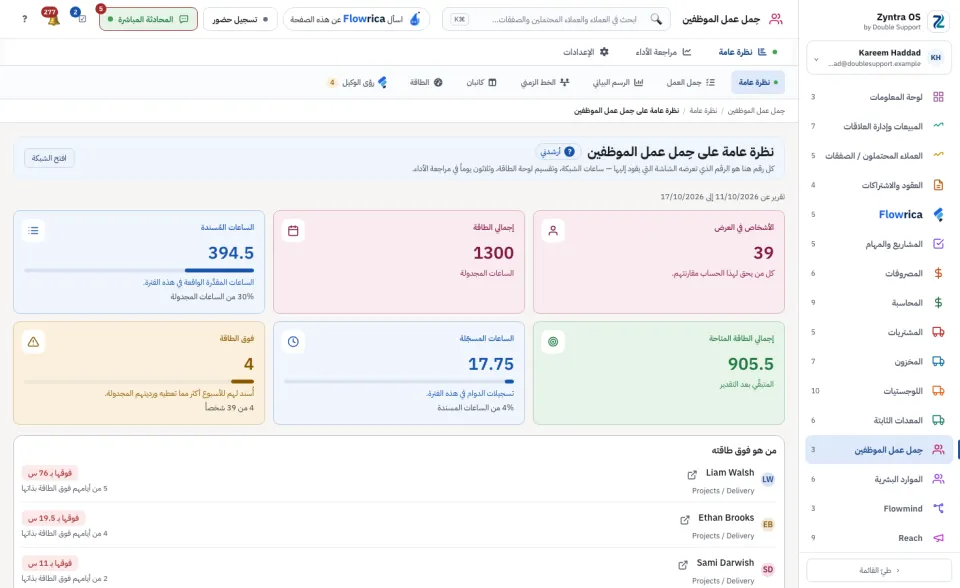Open Liam Walsh external link icon

click(x=692, y=475)
